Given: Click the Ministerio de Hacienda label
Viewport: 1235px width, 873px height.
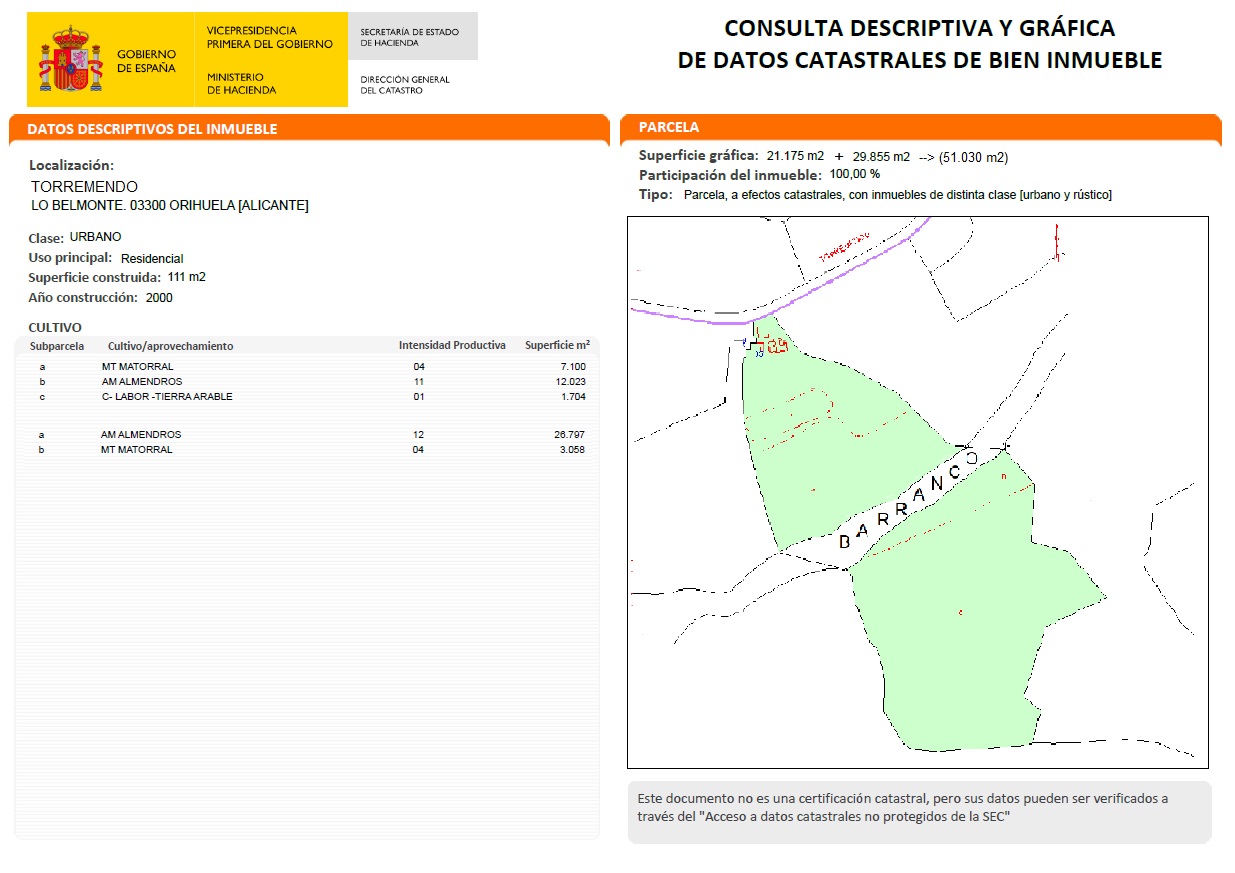Looking at the screenshot, I should coord(241,84).
